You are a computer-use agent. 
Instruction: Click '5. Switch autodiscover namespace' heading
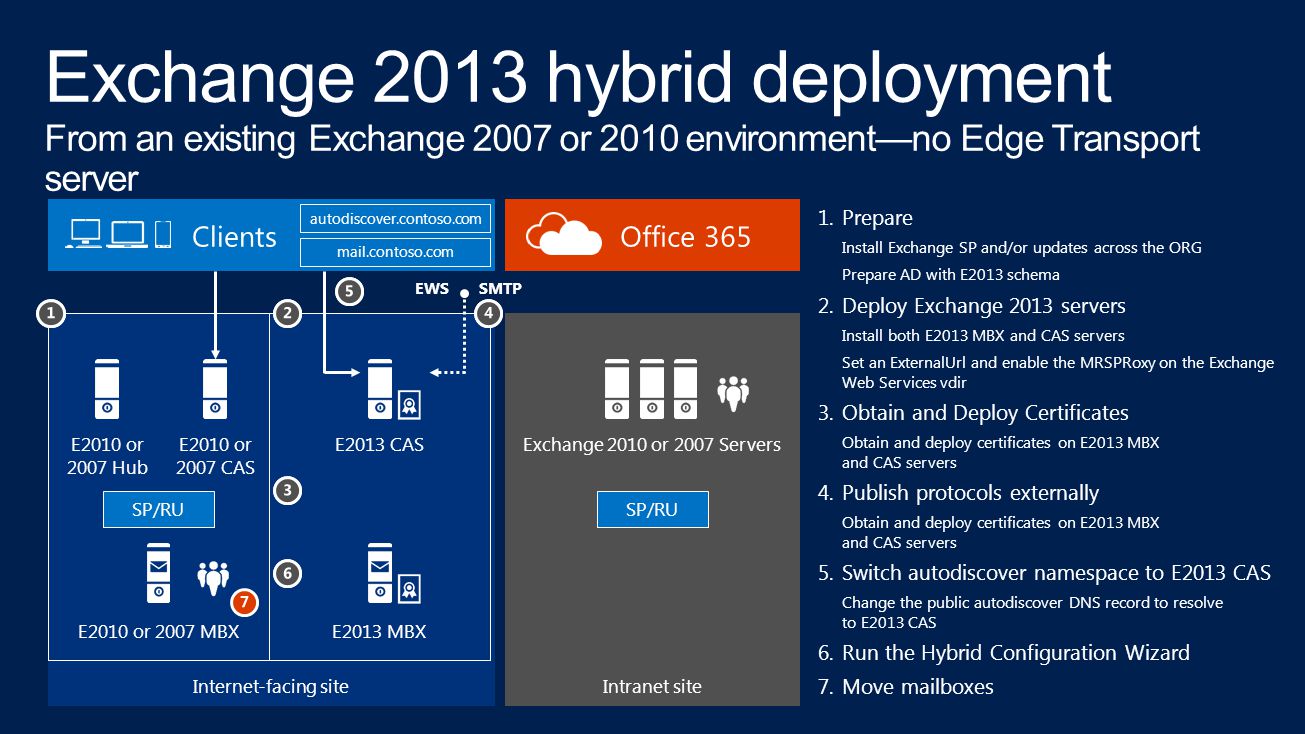point(1044,573)
